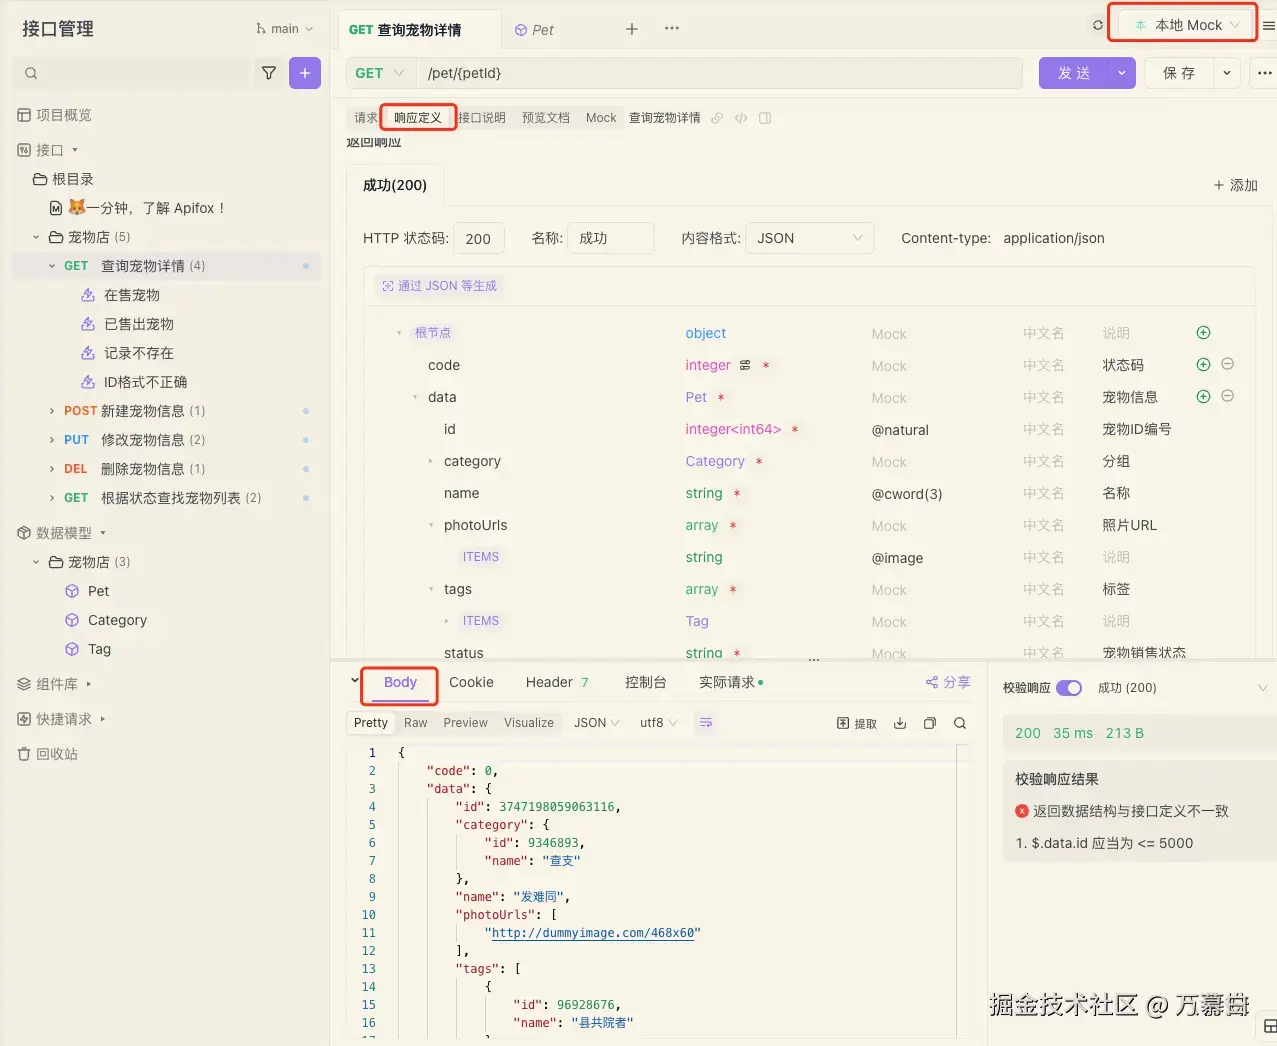Open the utf8 encoding dropdown

point(659,723)
